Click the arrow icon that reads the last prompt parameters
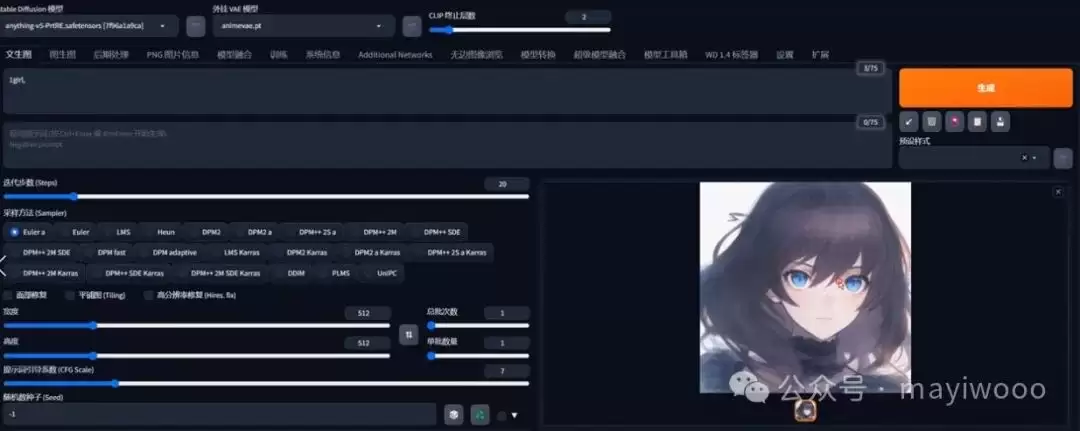The height and width of the screenshot is (431, 1080). pos(909,122)
